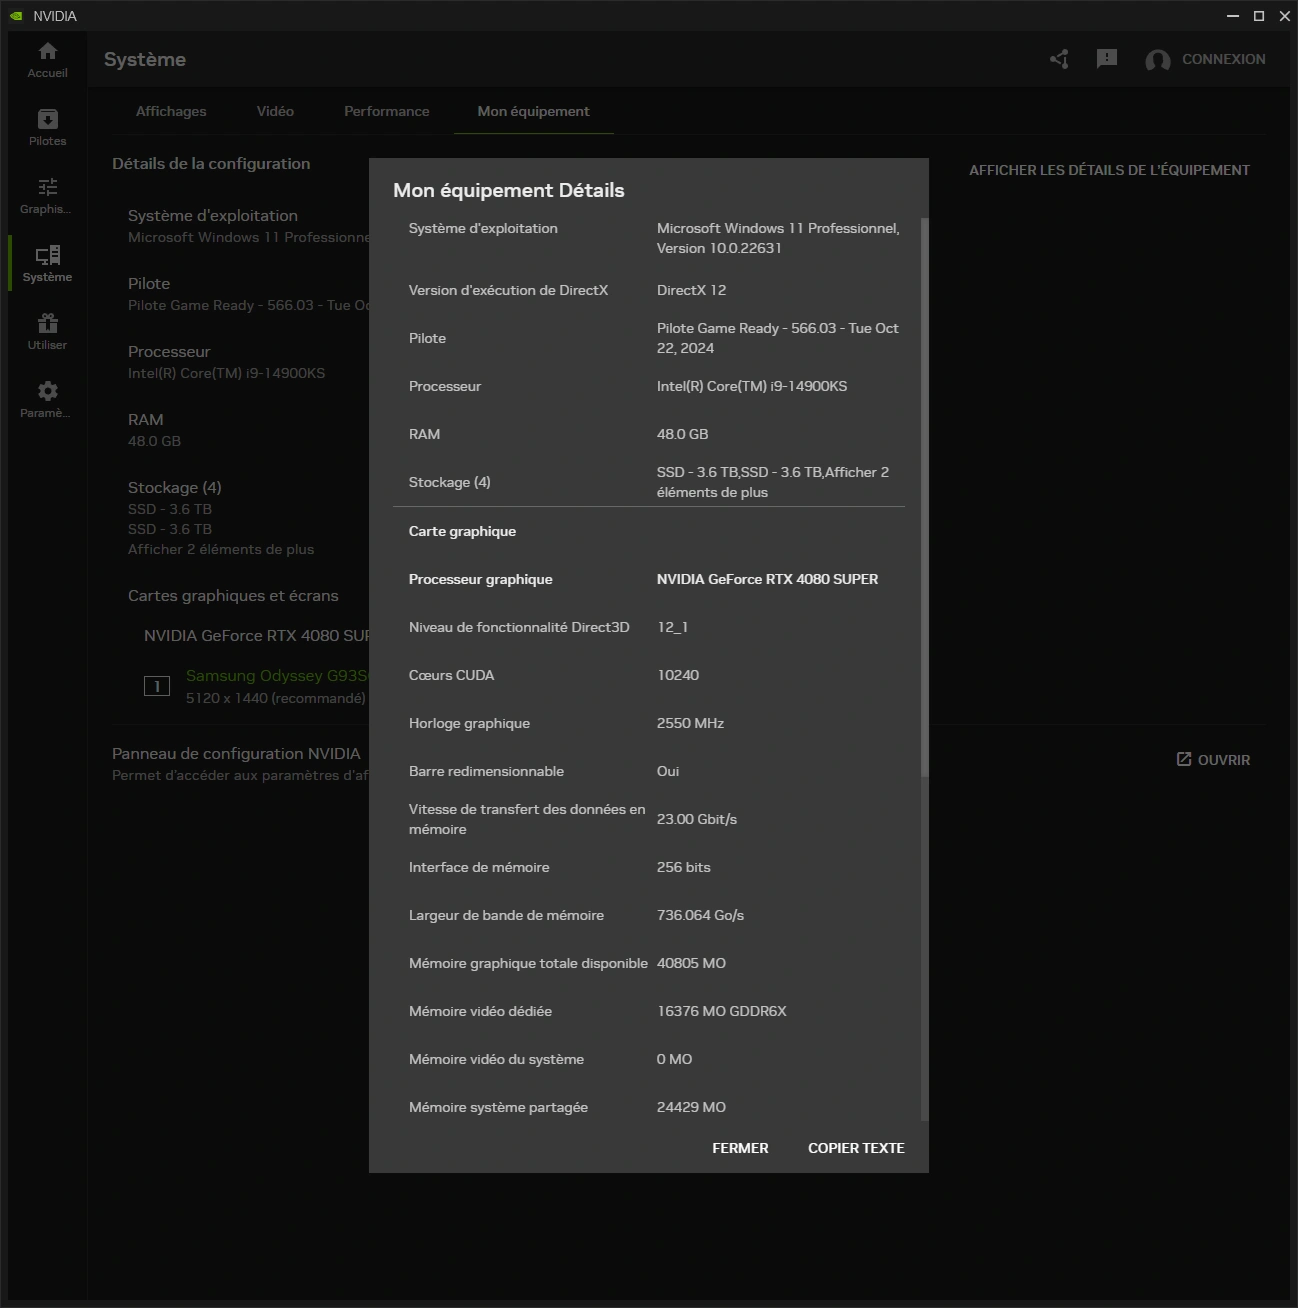Click the DirectX 12 value
Image resolution: width=1298 pixels, height=1308 pixels.
(x=691, y=290)
